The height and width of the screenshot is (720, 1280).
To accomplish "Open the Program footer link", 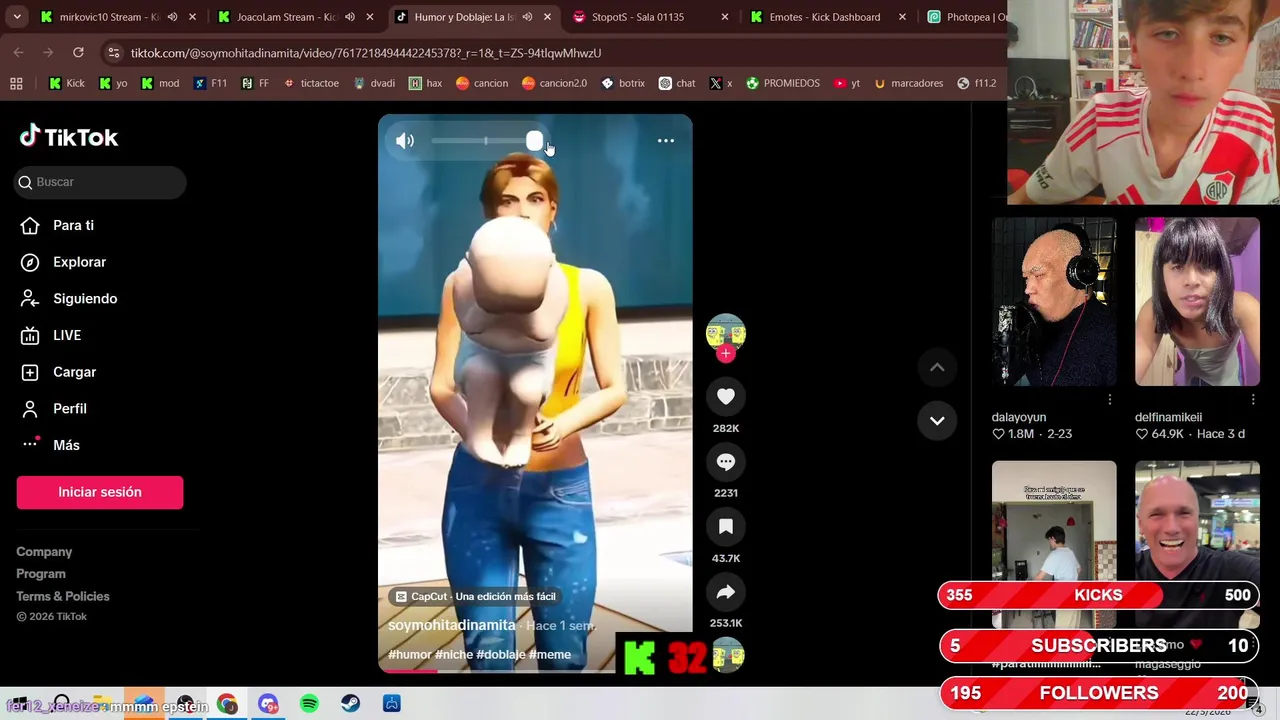I will tap(41, 574).
